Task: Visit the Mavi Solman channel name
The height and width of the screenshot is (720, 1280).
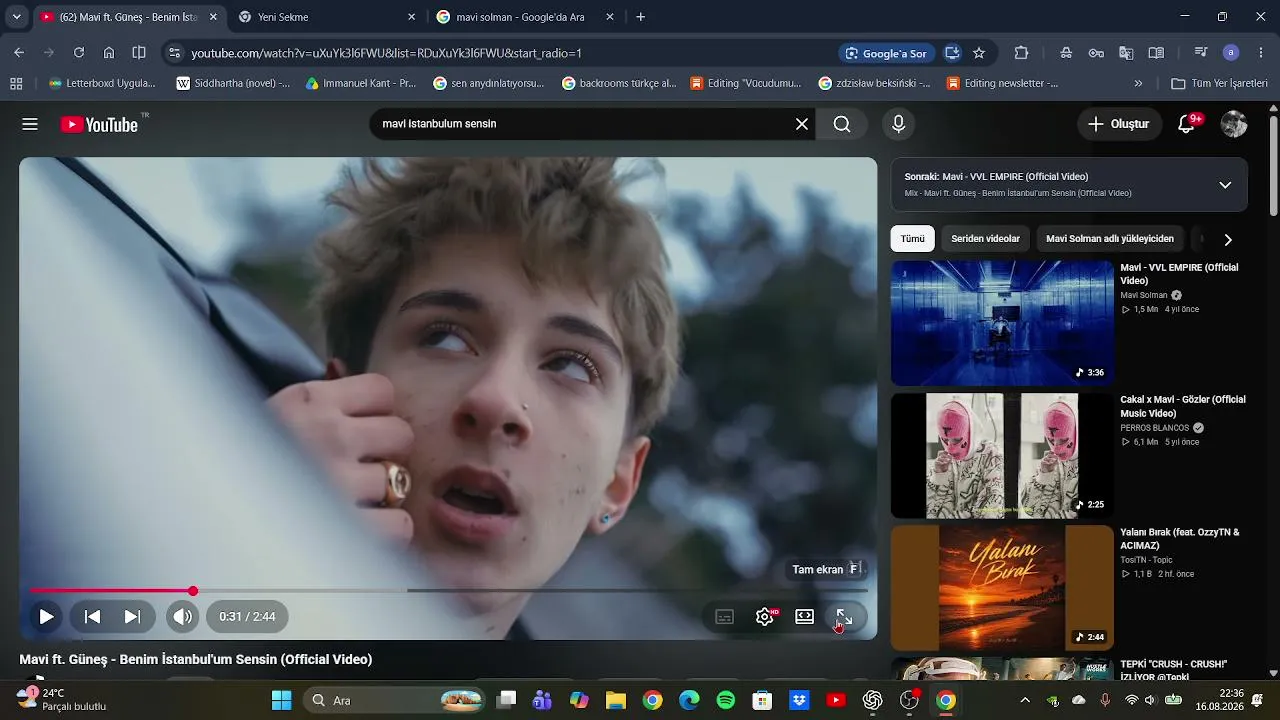Action: pos(1144,295)
